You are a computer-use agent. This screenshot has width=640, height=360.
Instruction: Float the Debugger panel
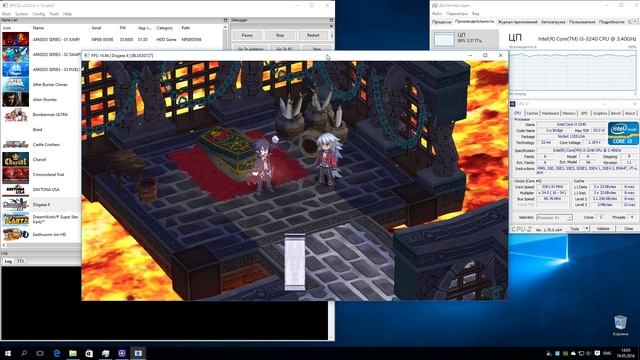pos(331,20)
